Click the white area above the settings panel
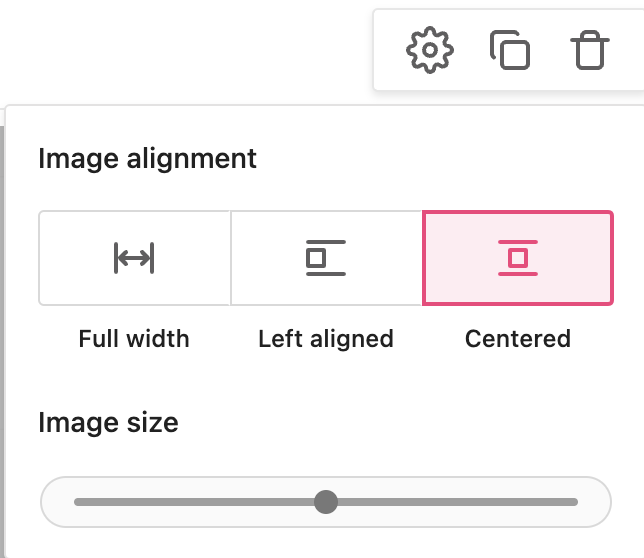 tap(180, 50)
